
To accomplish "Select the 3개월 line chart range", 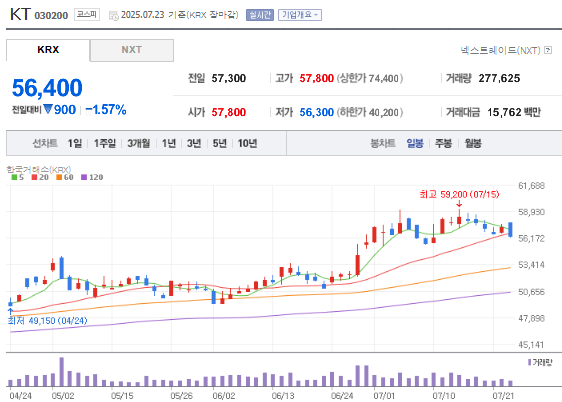I will [139, 143].
